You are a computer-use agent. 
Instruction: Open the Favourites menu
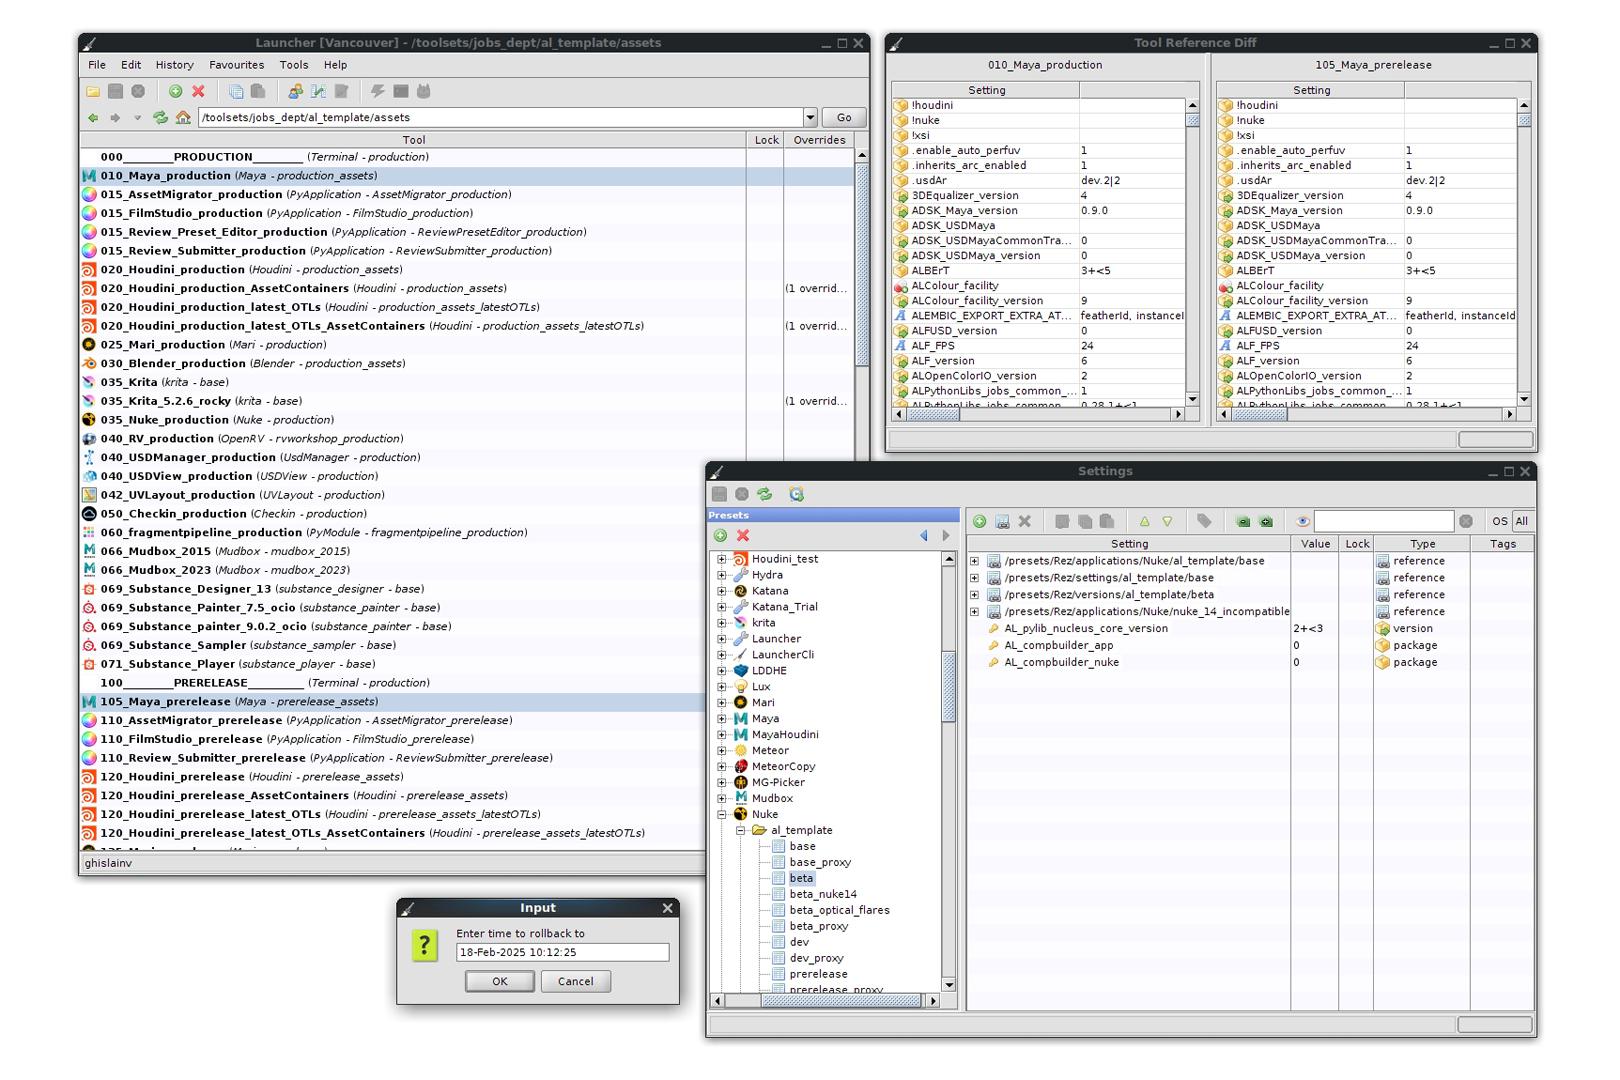coord(236,65)
